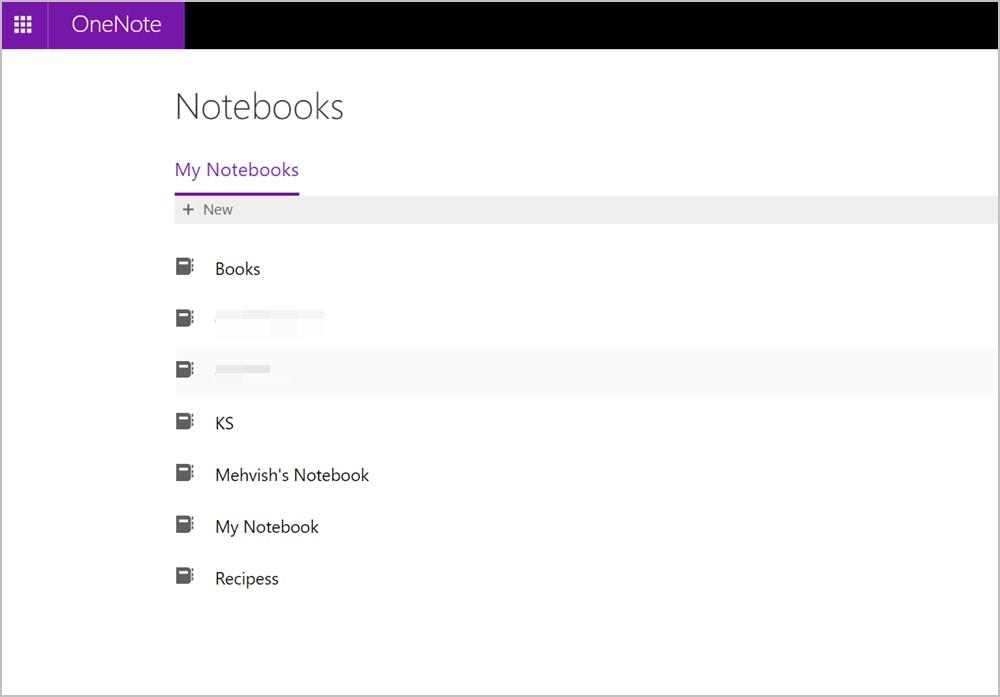Image resolution: width=1000 pixels, height=697 pixels.
Task: Open the Recipess notebook
Action: [247, 579]
